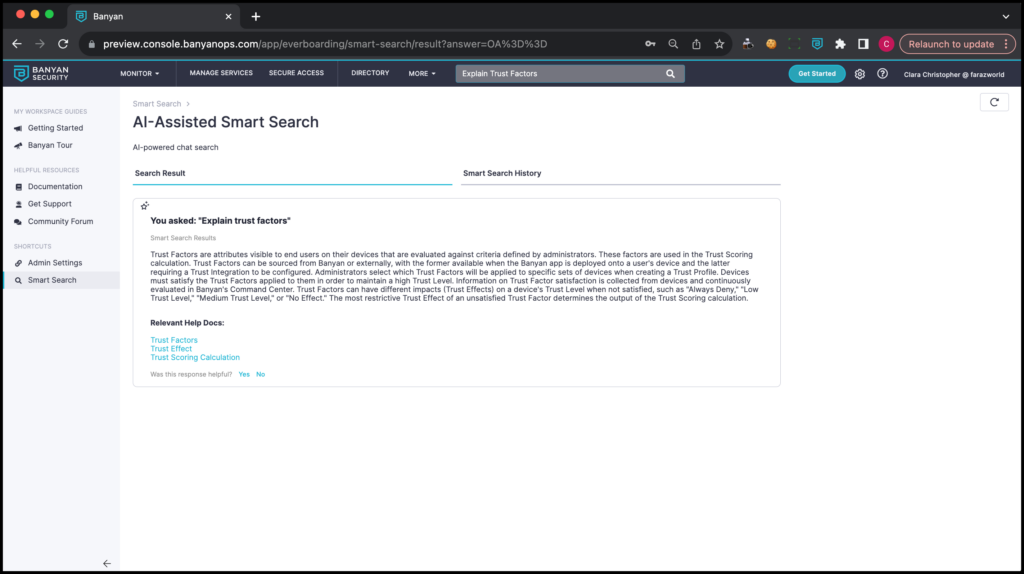Click the Get Started button
Screen dimensions: 1024x574
pos(816,74)
